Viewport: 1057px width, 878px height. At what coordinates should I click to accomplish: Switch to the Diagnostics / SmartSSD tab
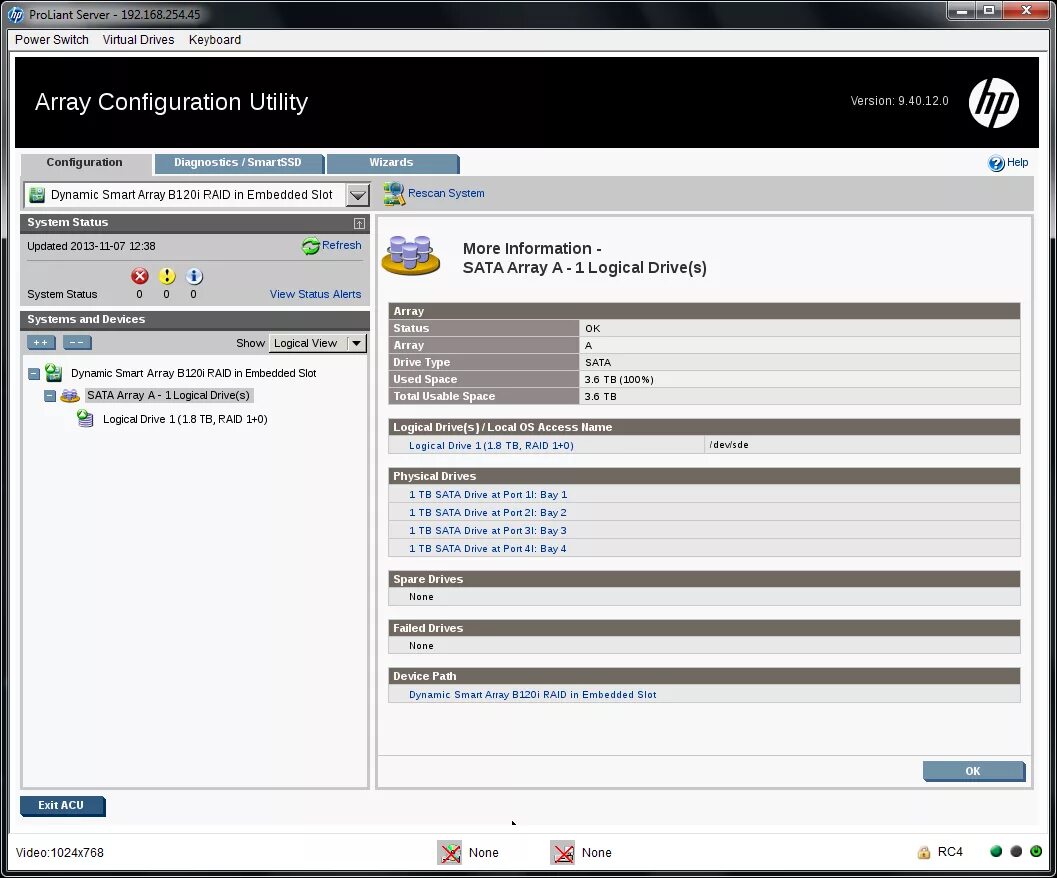(238, 163)
